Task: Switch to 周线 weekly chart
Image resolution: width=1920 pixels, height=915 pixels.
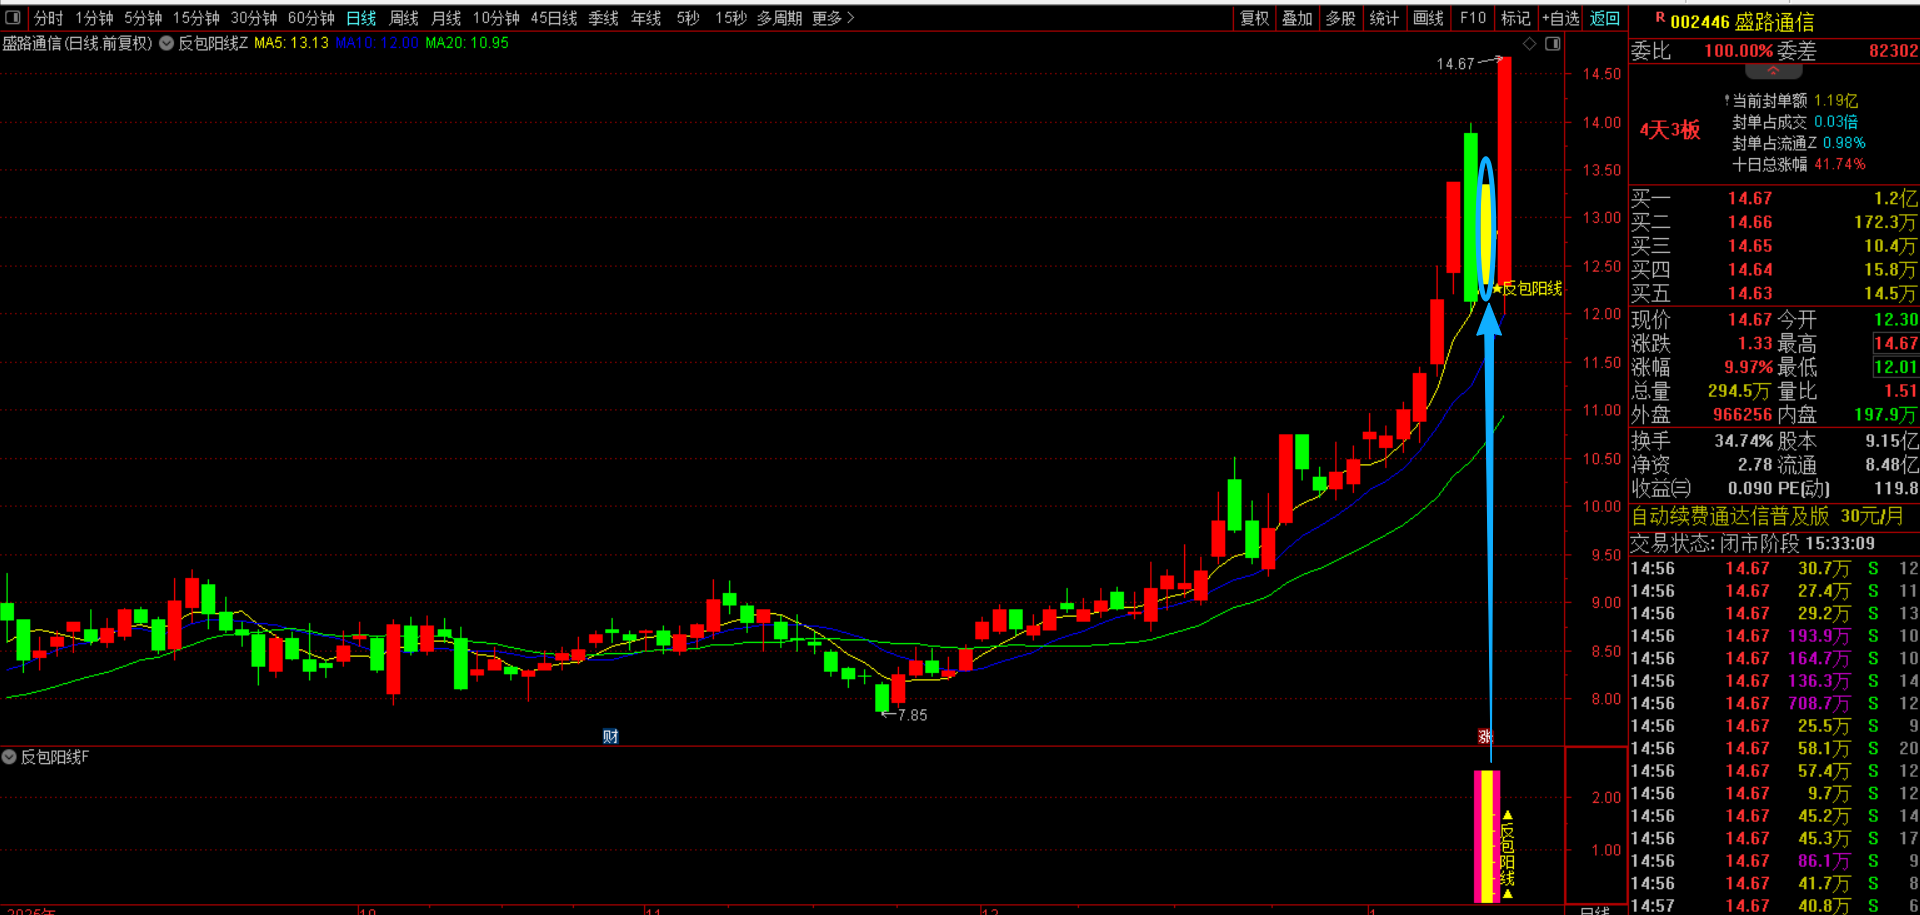Action: [404, 18]
